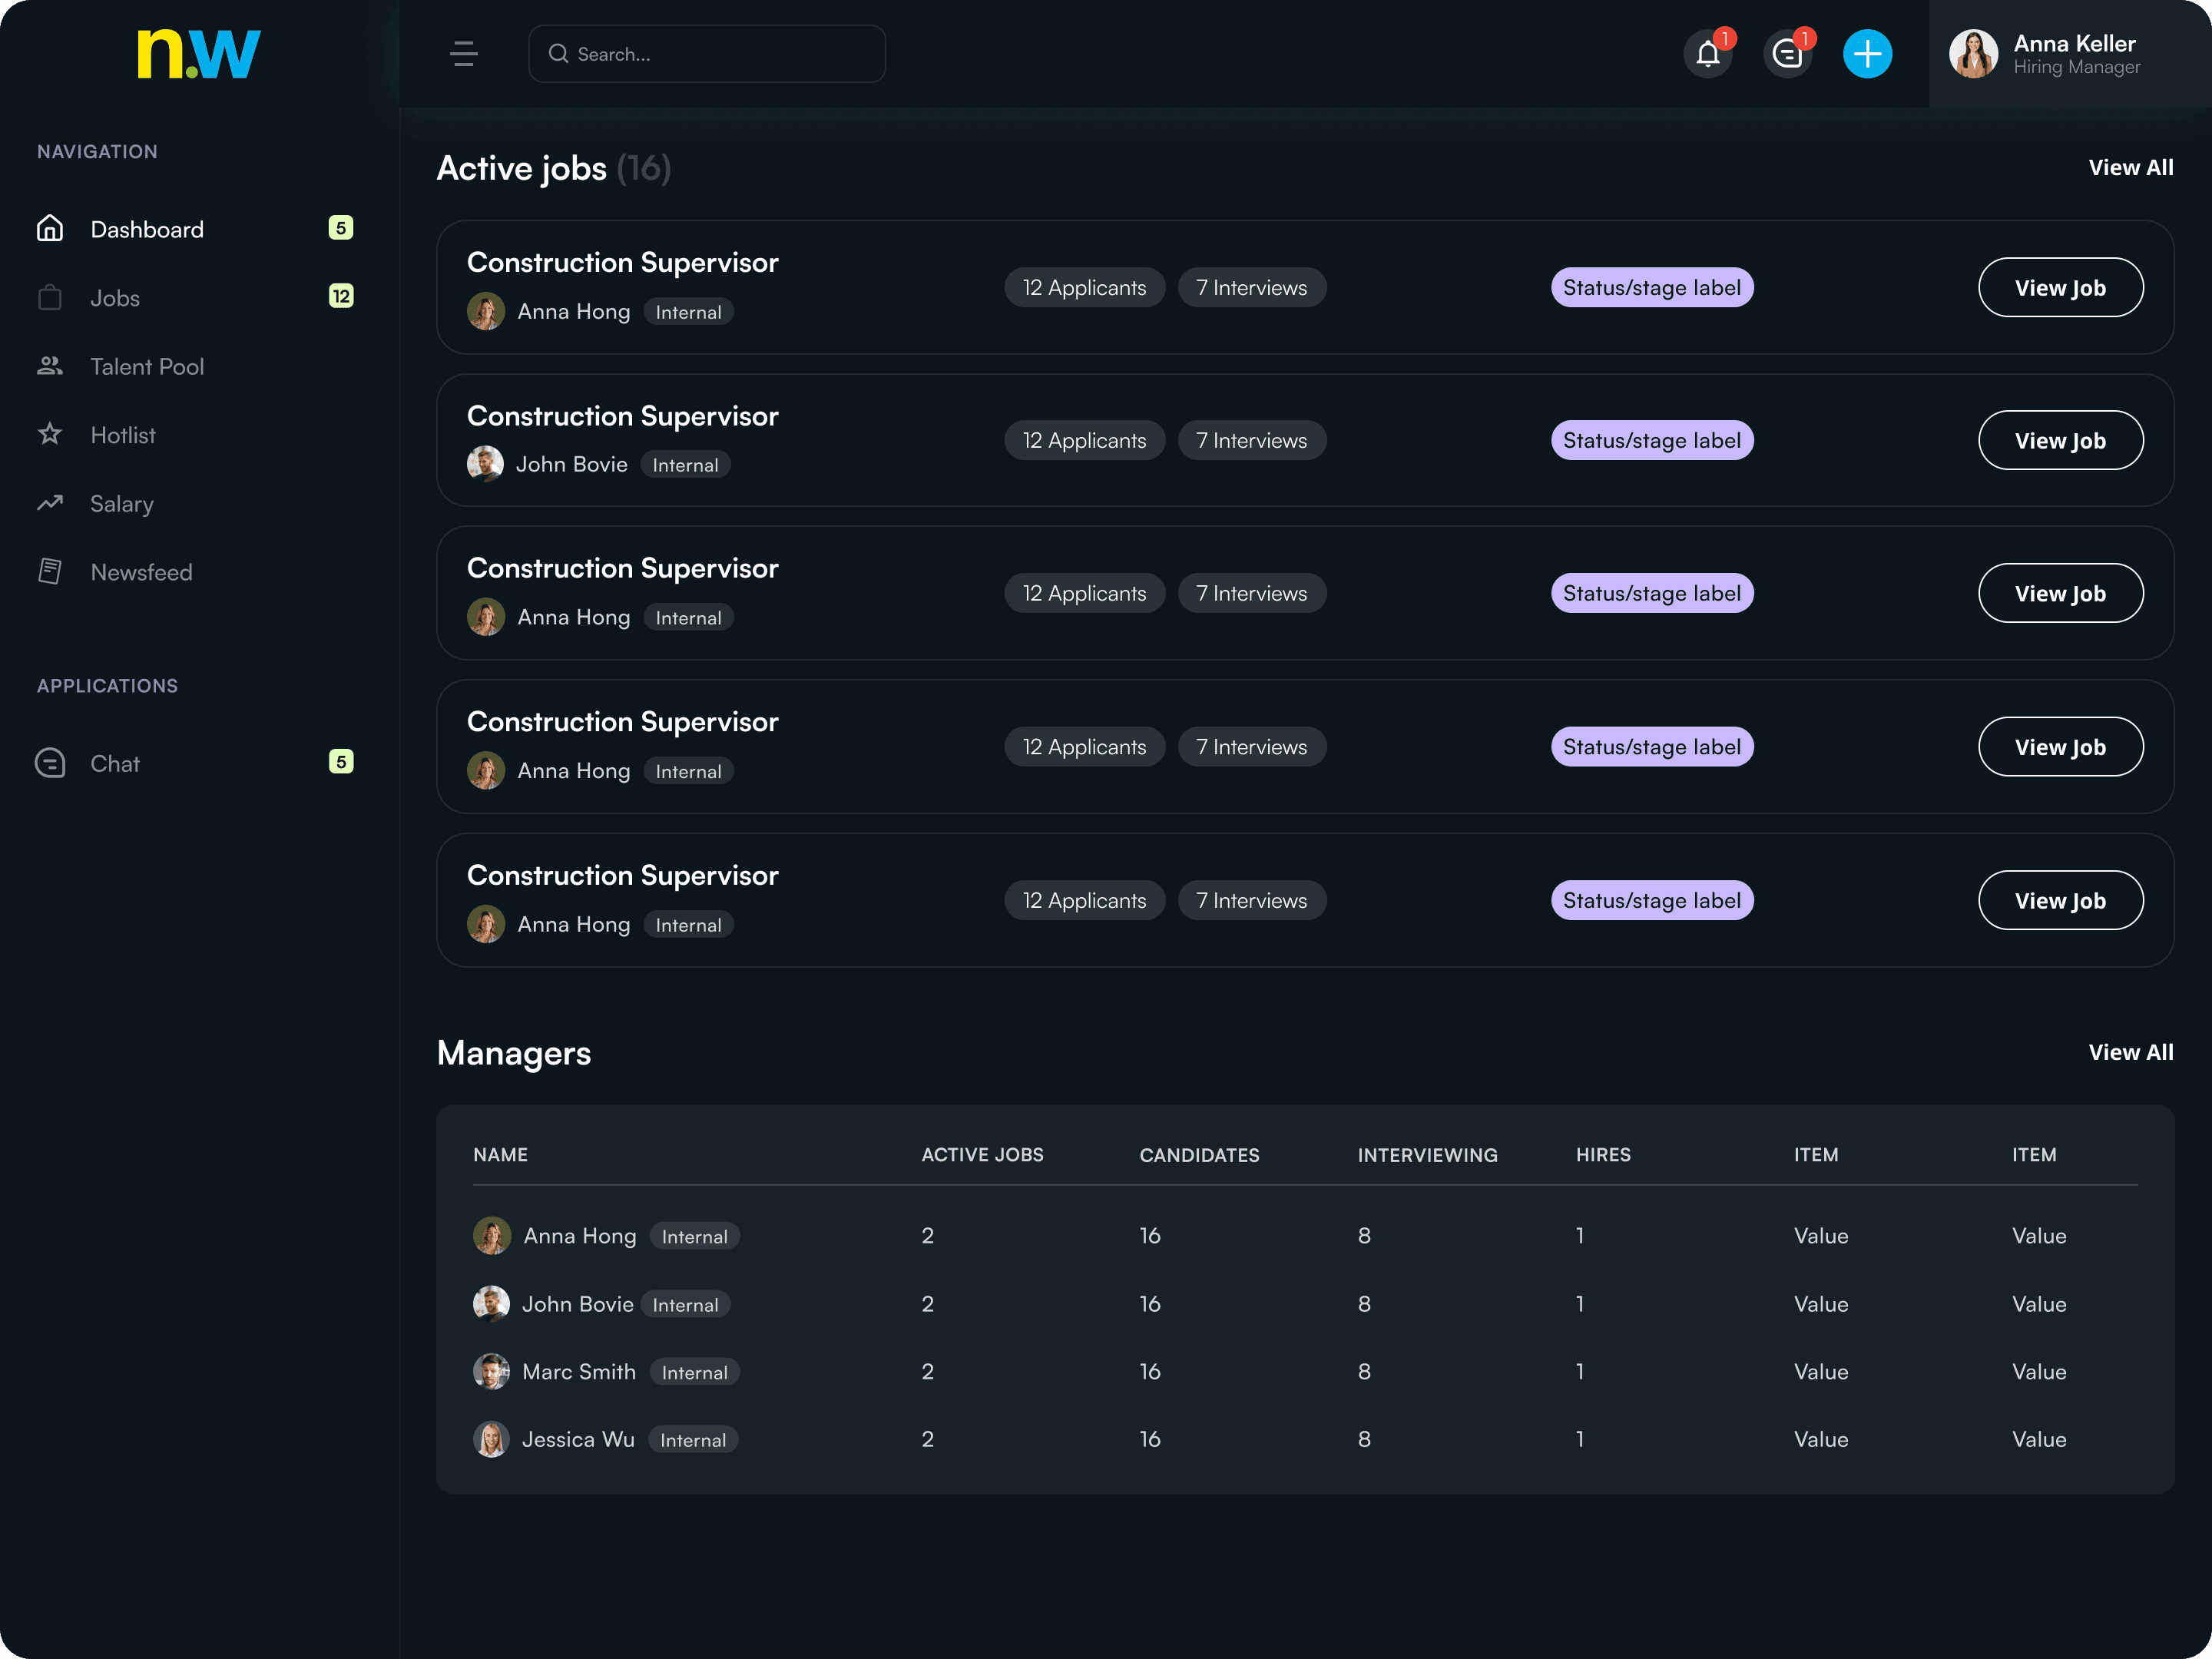The image size is (2212, 1659).
Task: Click the Salary trend arrow icon
Action: pyautogui.click(x=50, y=503)
